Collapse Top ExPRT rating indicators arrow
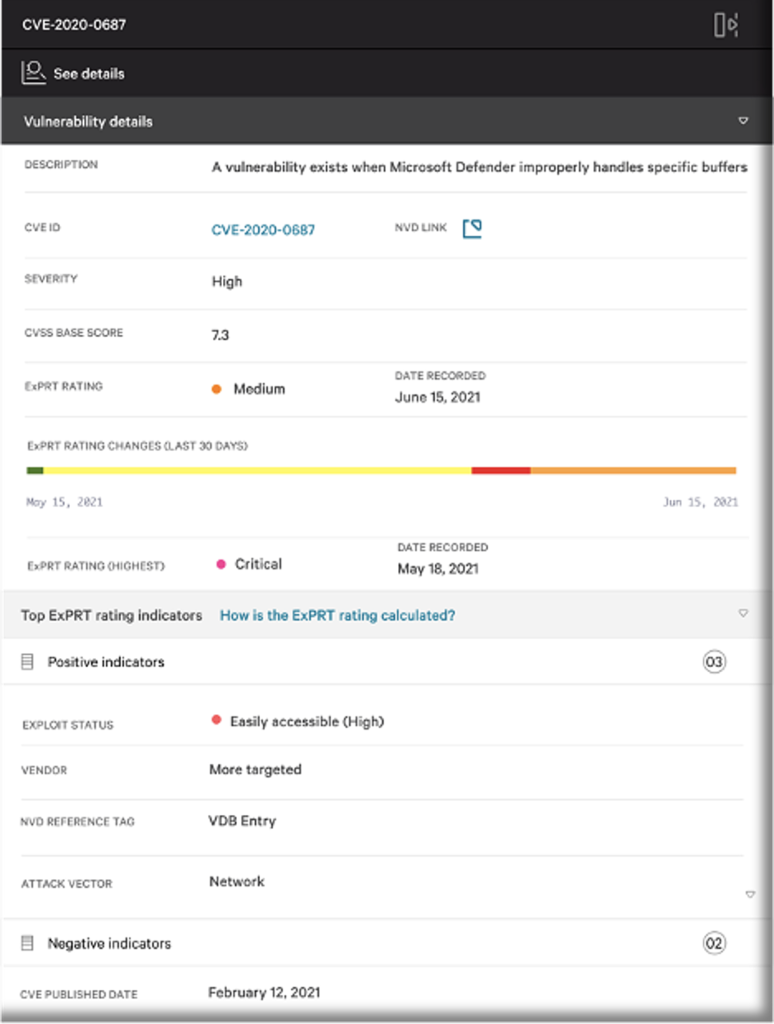774x1024 pixels. (743, 613)
